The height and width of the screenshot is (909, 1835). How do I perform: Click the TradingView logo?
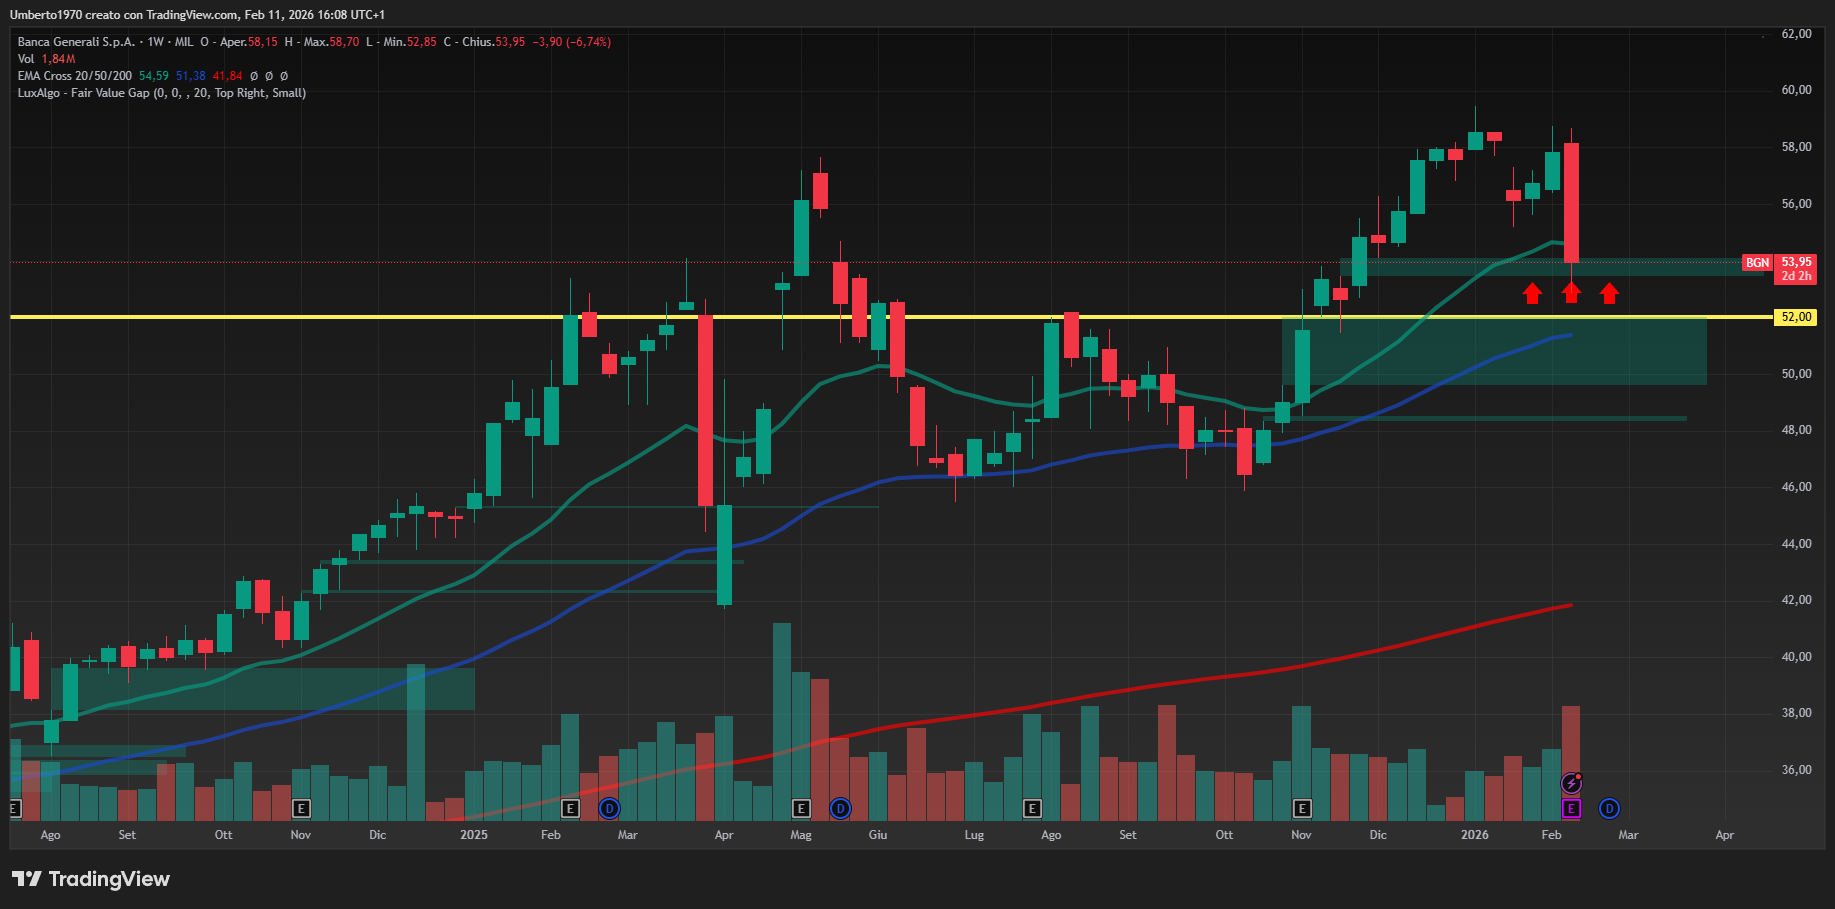91,879
